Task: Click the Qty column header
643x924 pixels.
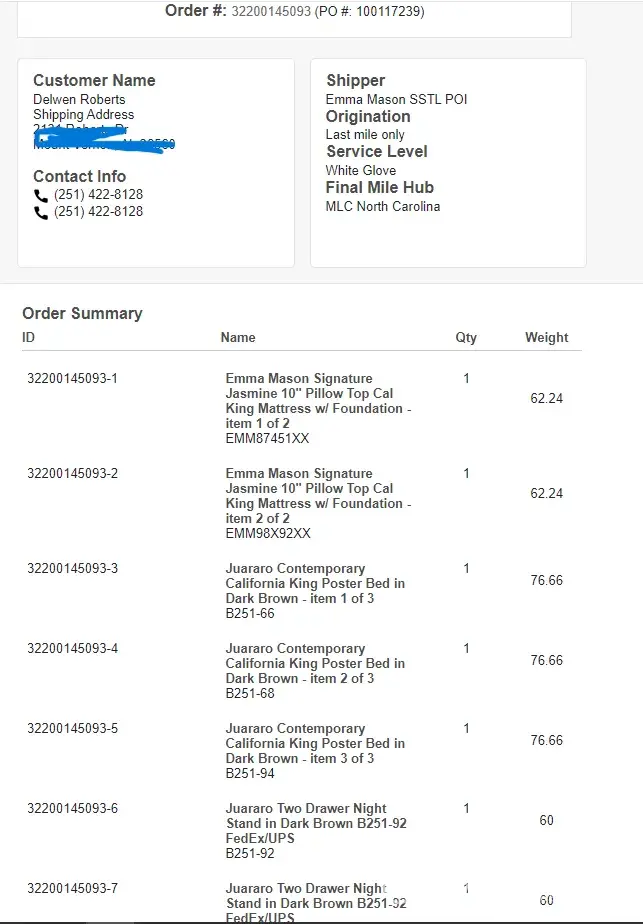Action: 466,338
